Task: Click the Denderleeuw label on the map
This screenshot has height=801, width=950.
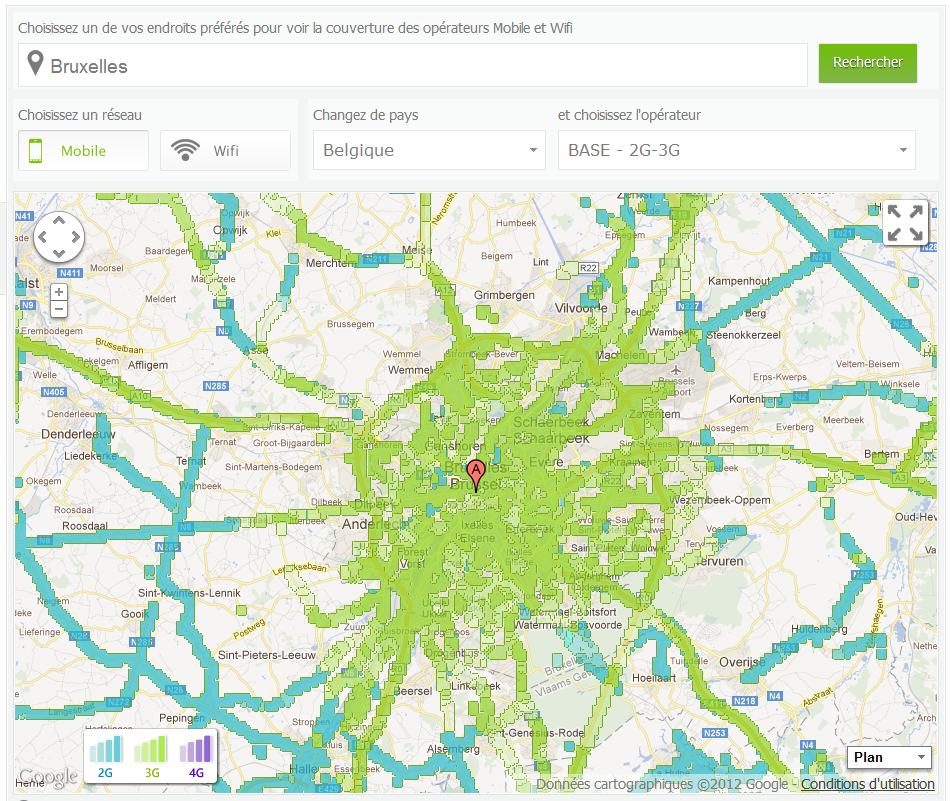Action: pyautogui.click(x=78, y=434)
